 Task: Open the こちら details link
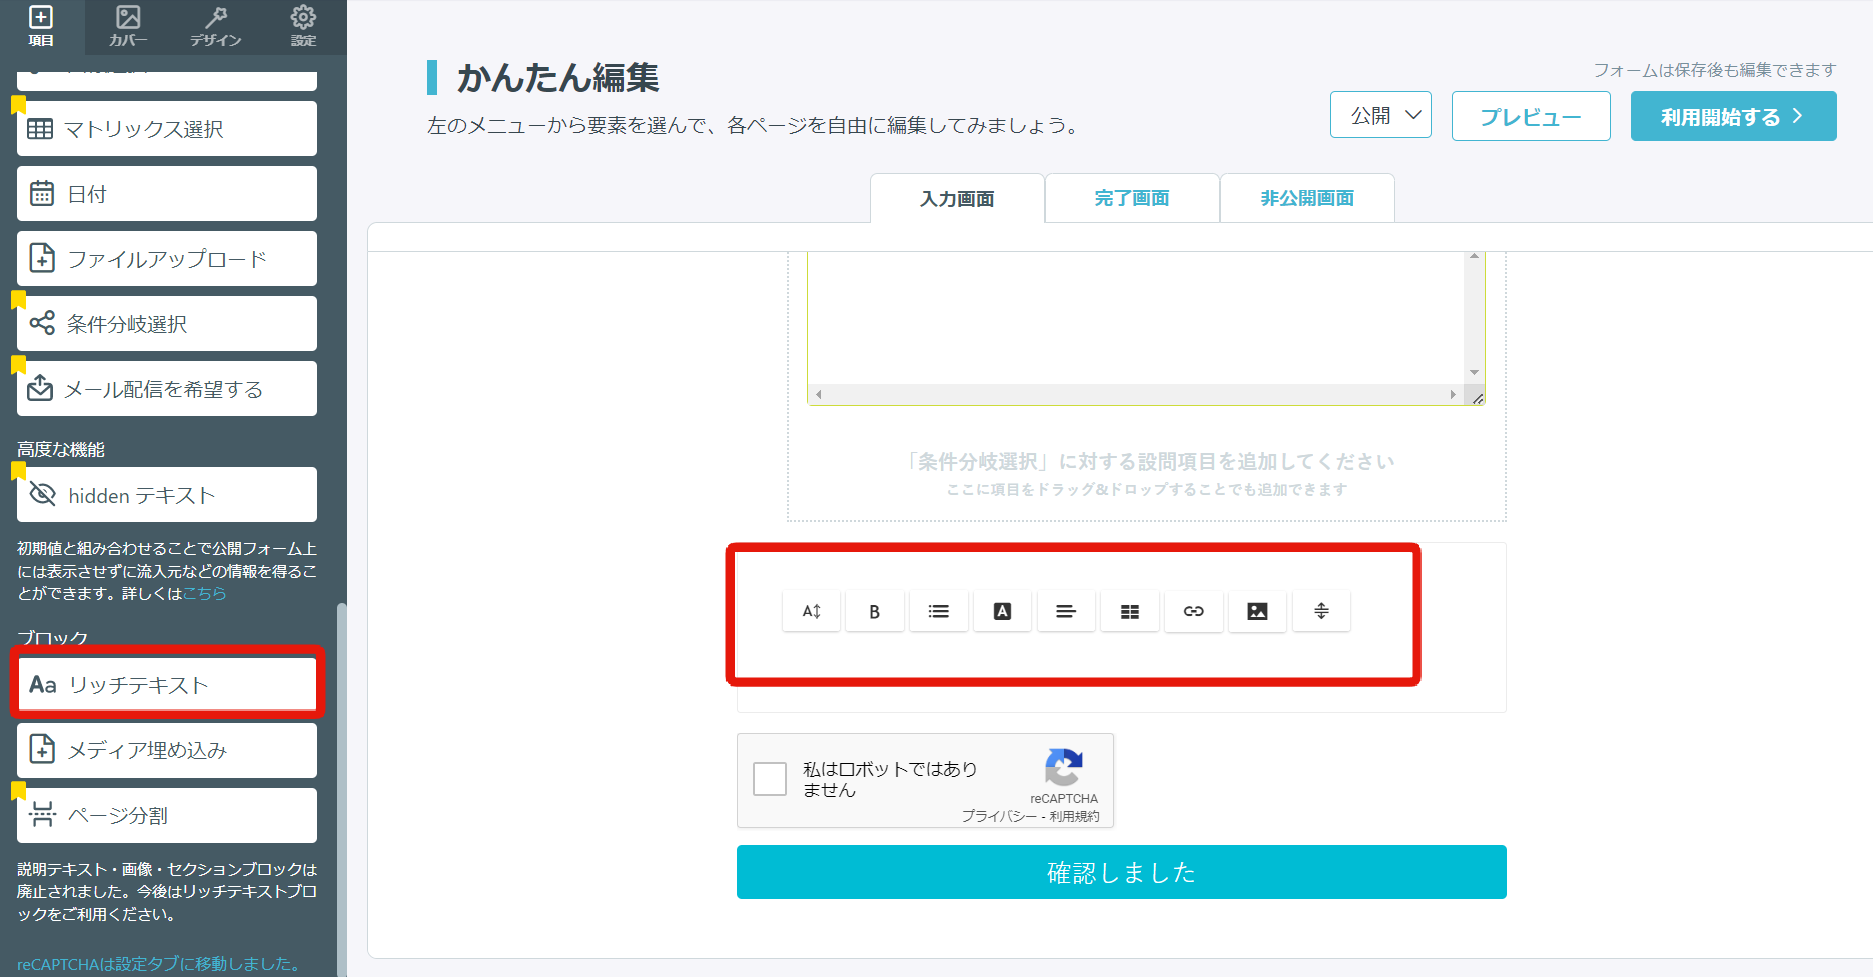pyautogui.click(x=204, y=594)
